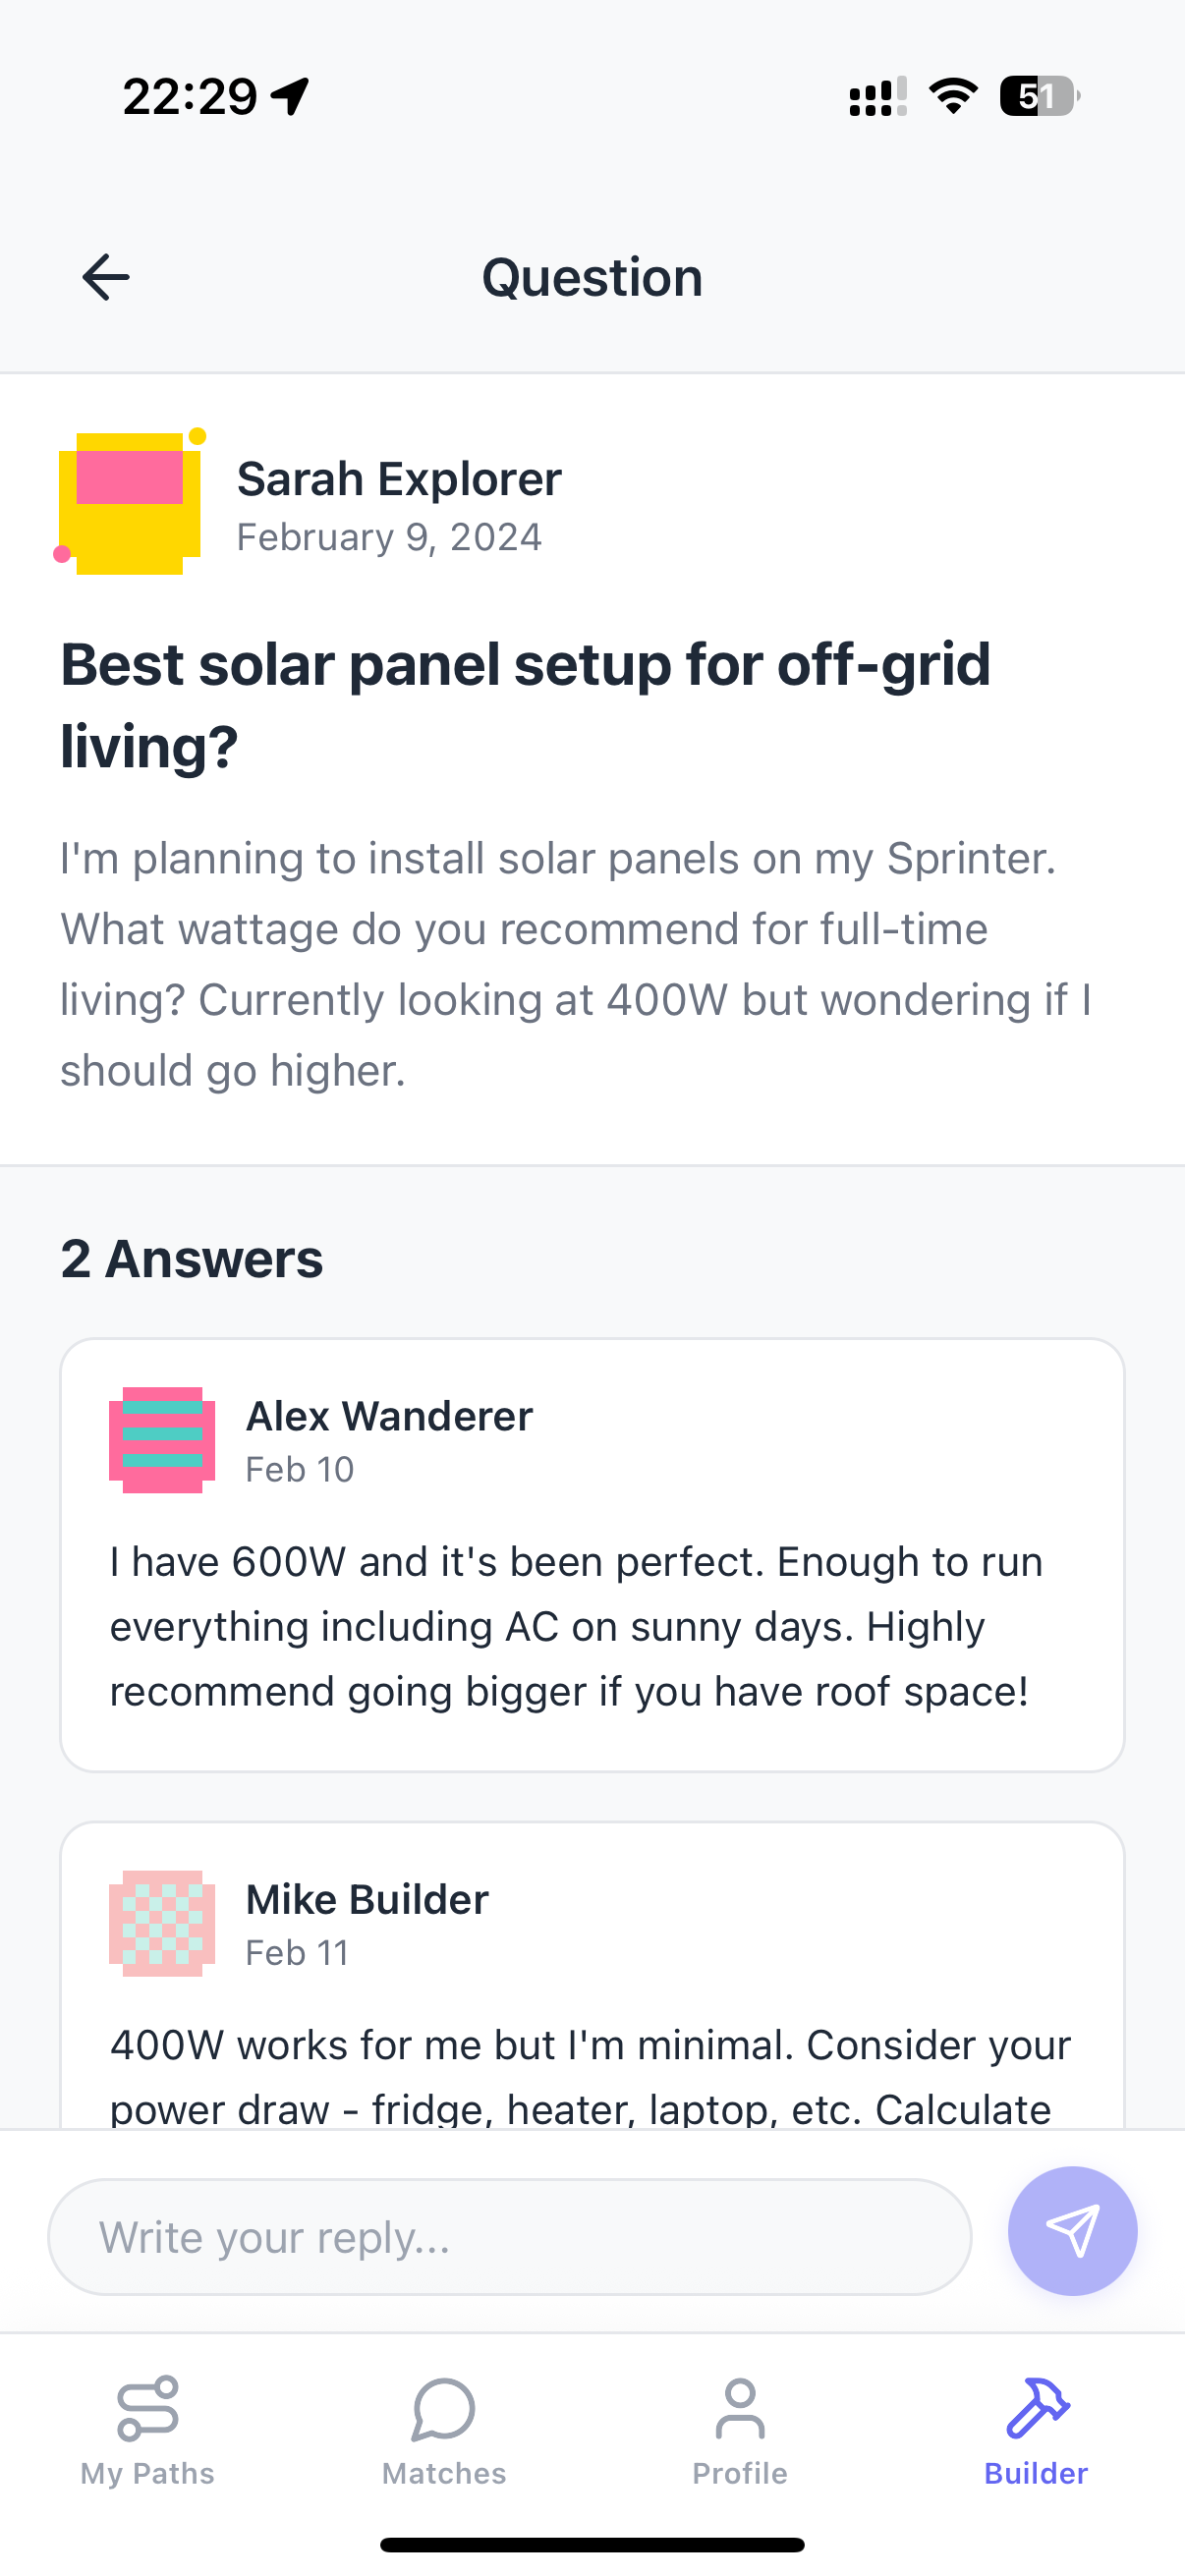Tap the back arrow icon
The image size is (1185, 2576).
pyautogui.click(x=106, y=277)
